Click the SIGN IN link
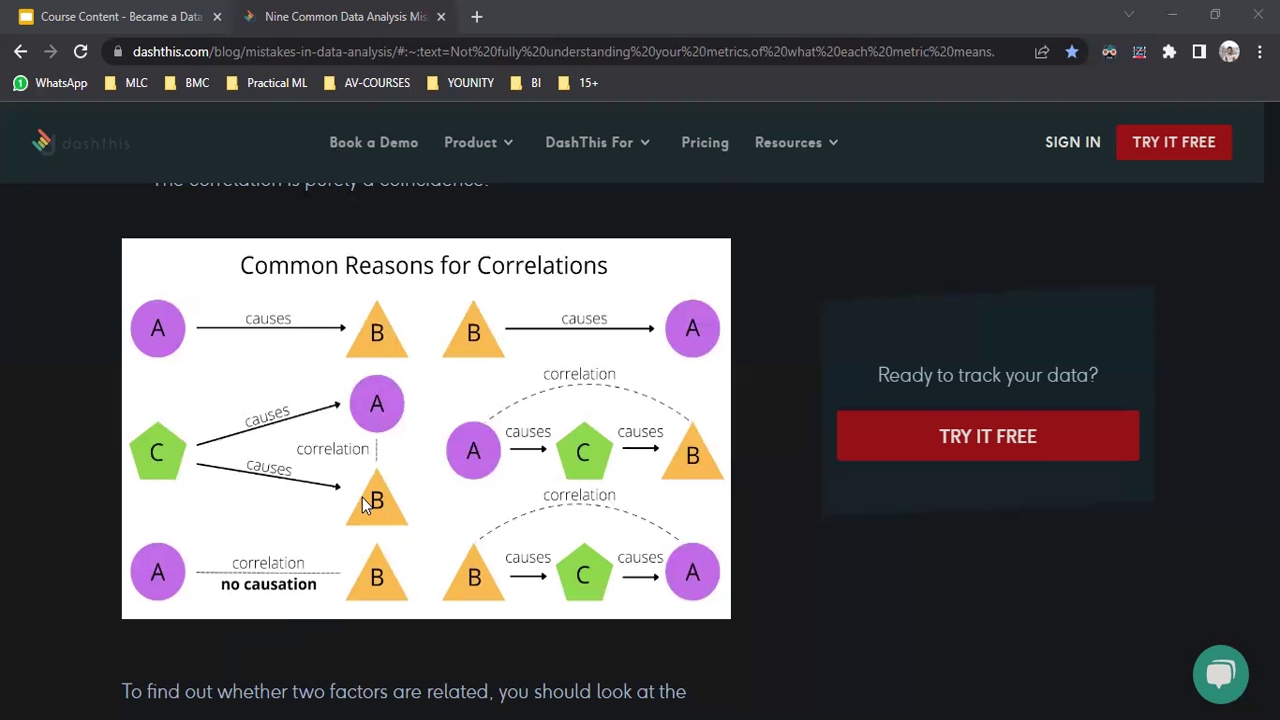Image resolution: width=1280 pixels, height=720 pixels. coord(1073,142)
